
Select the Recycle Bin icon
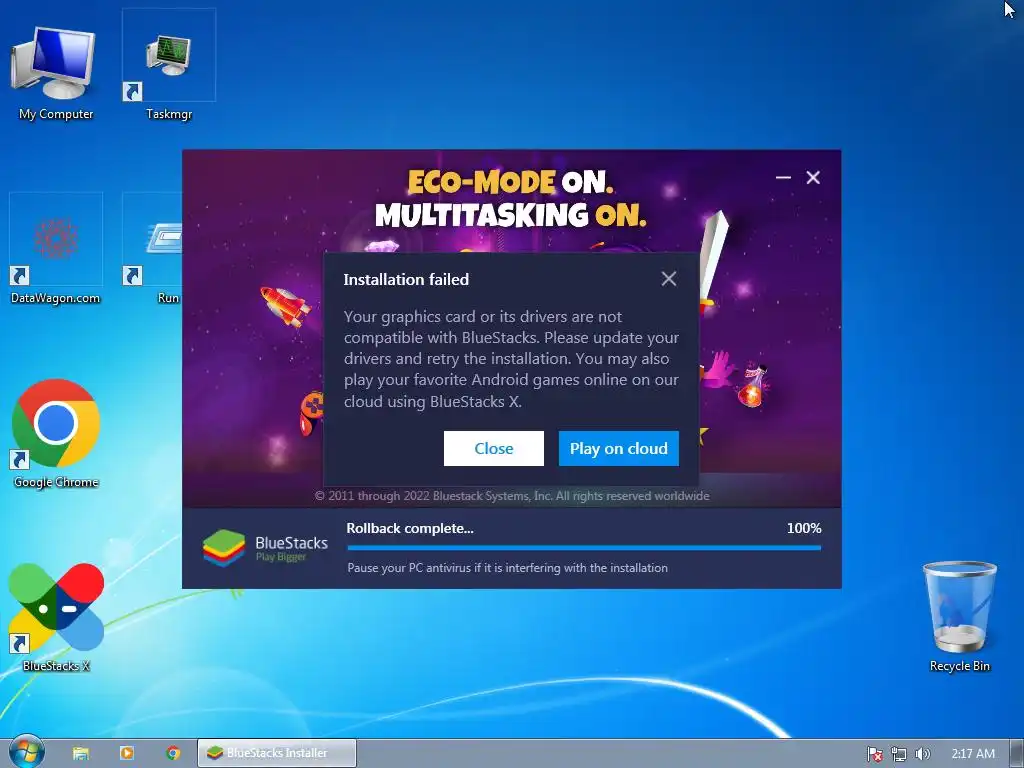pyautogui.click(x=959, y=616)
